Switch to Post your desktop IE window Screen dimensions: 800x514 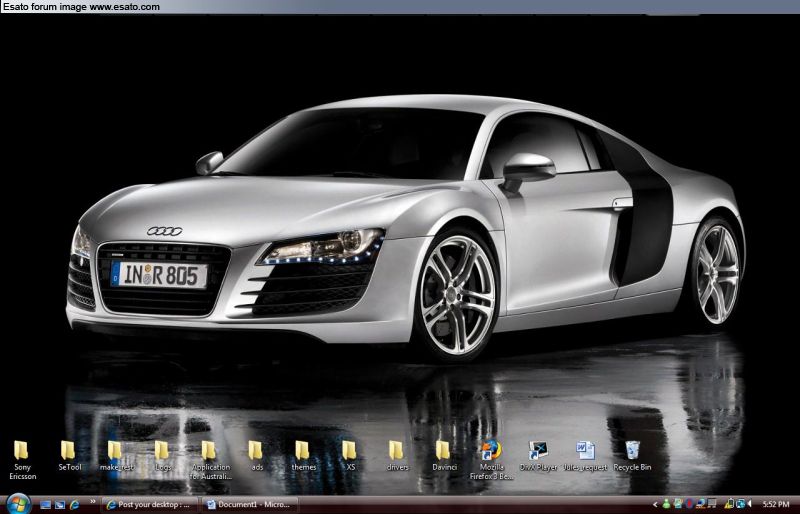[x=149, y=504]
